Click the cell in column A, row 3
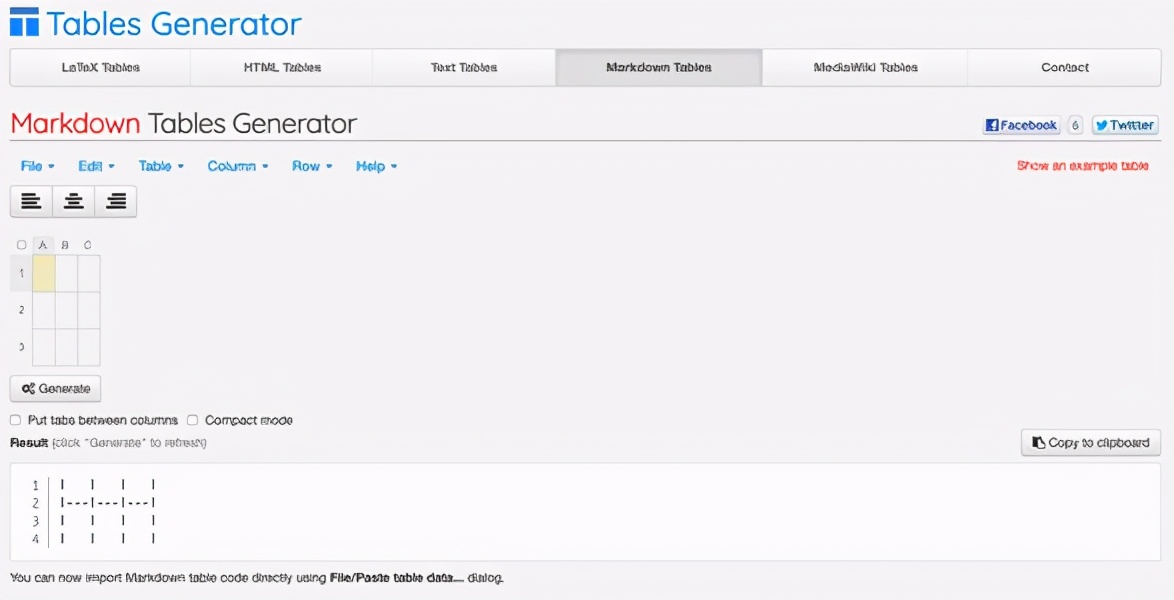This screenshot has width=1174, height=600. [x=43, y=347]
